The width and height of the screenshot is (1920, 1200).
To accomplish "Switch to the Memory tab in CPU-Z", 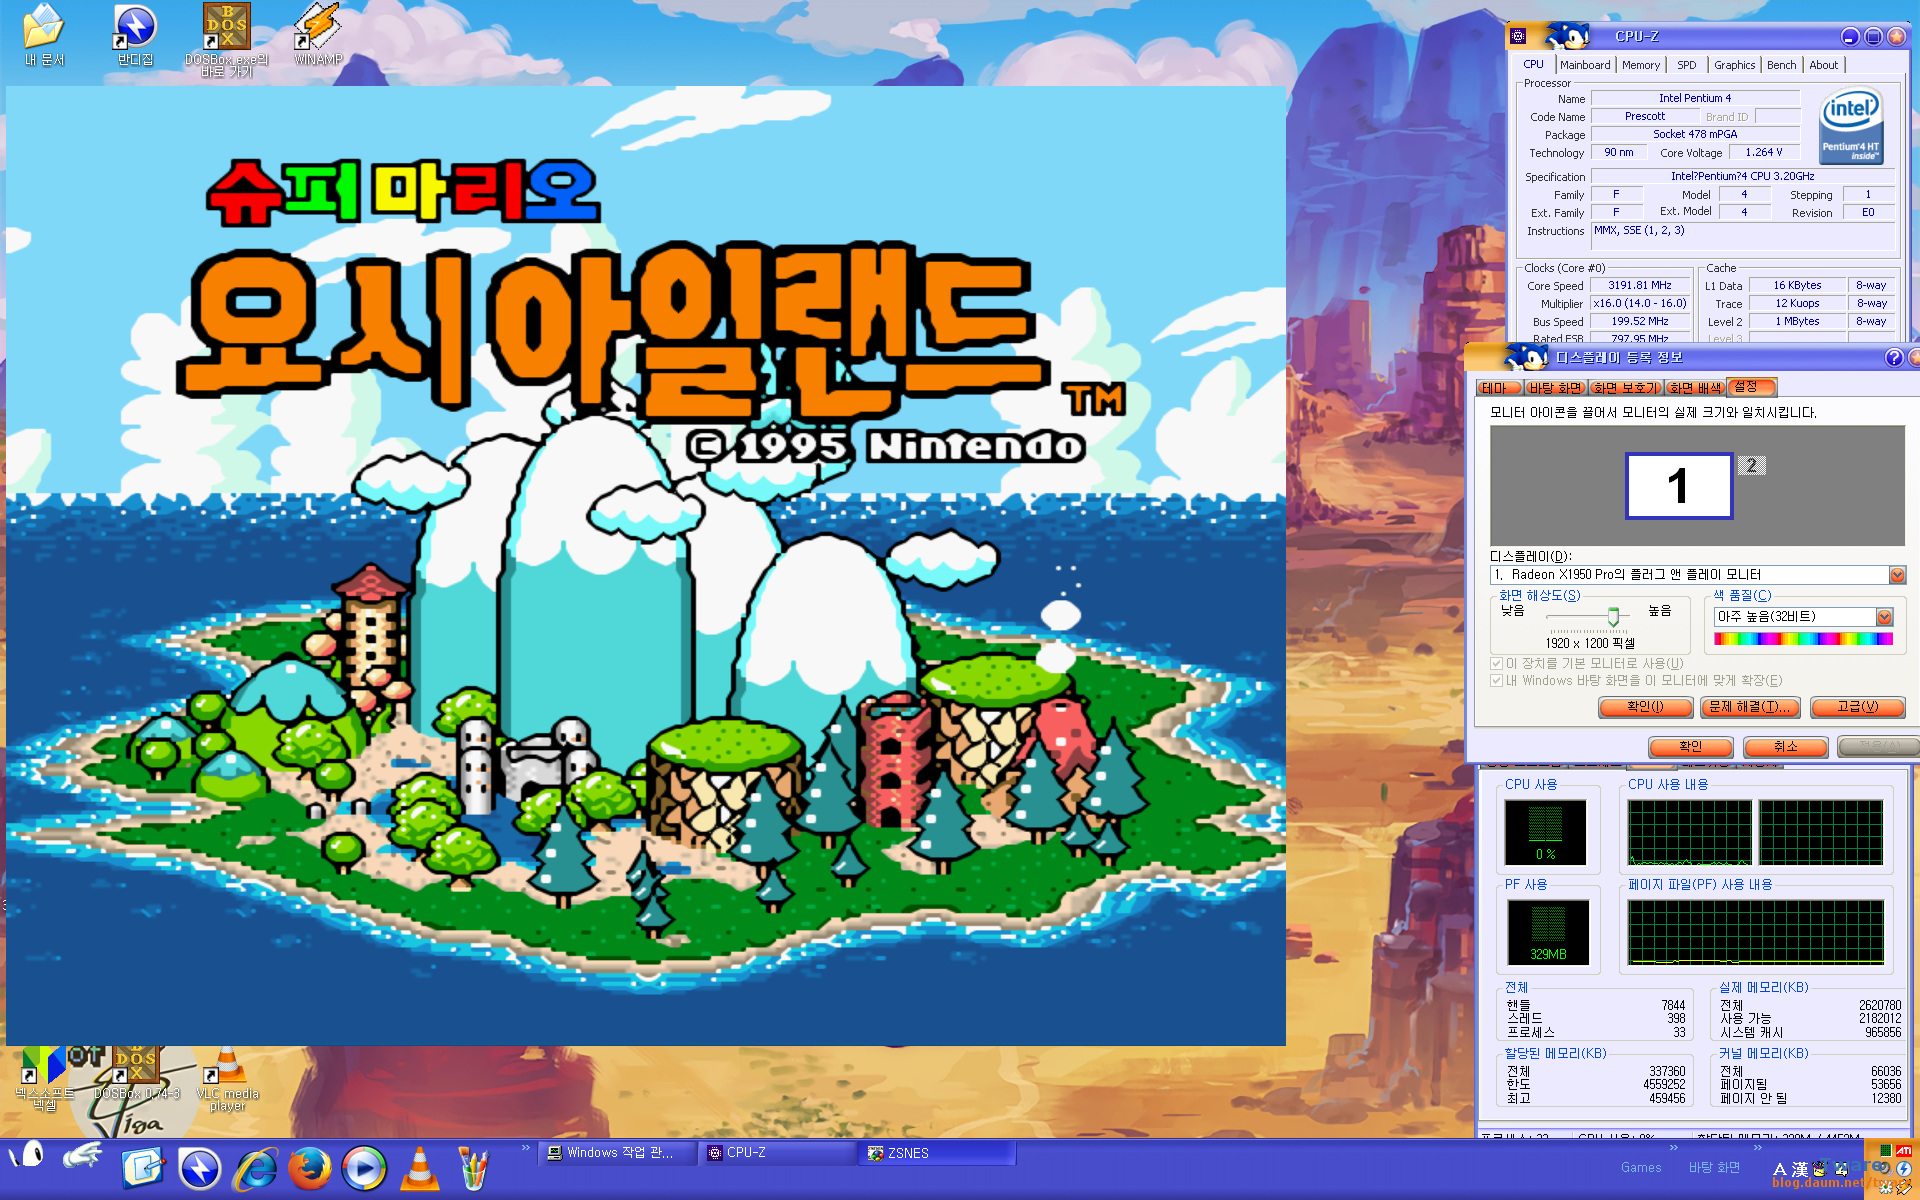I will point(1641,65).
